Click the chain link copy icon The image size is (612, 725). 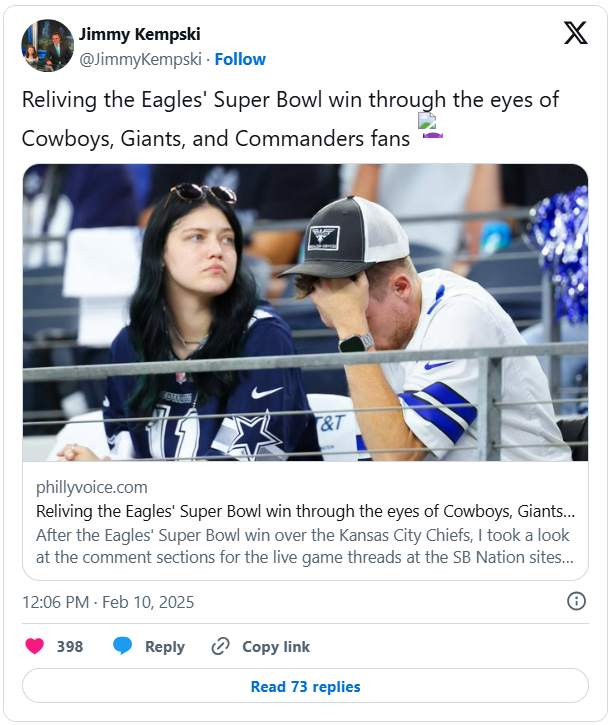click(x=220, y=646)
